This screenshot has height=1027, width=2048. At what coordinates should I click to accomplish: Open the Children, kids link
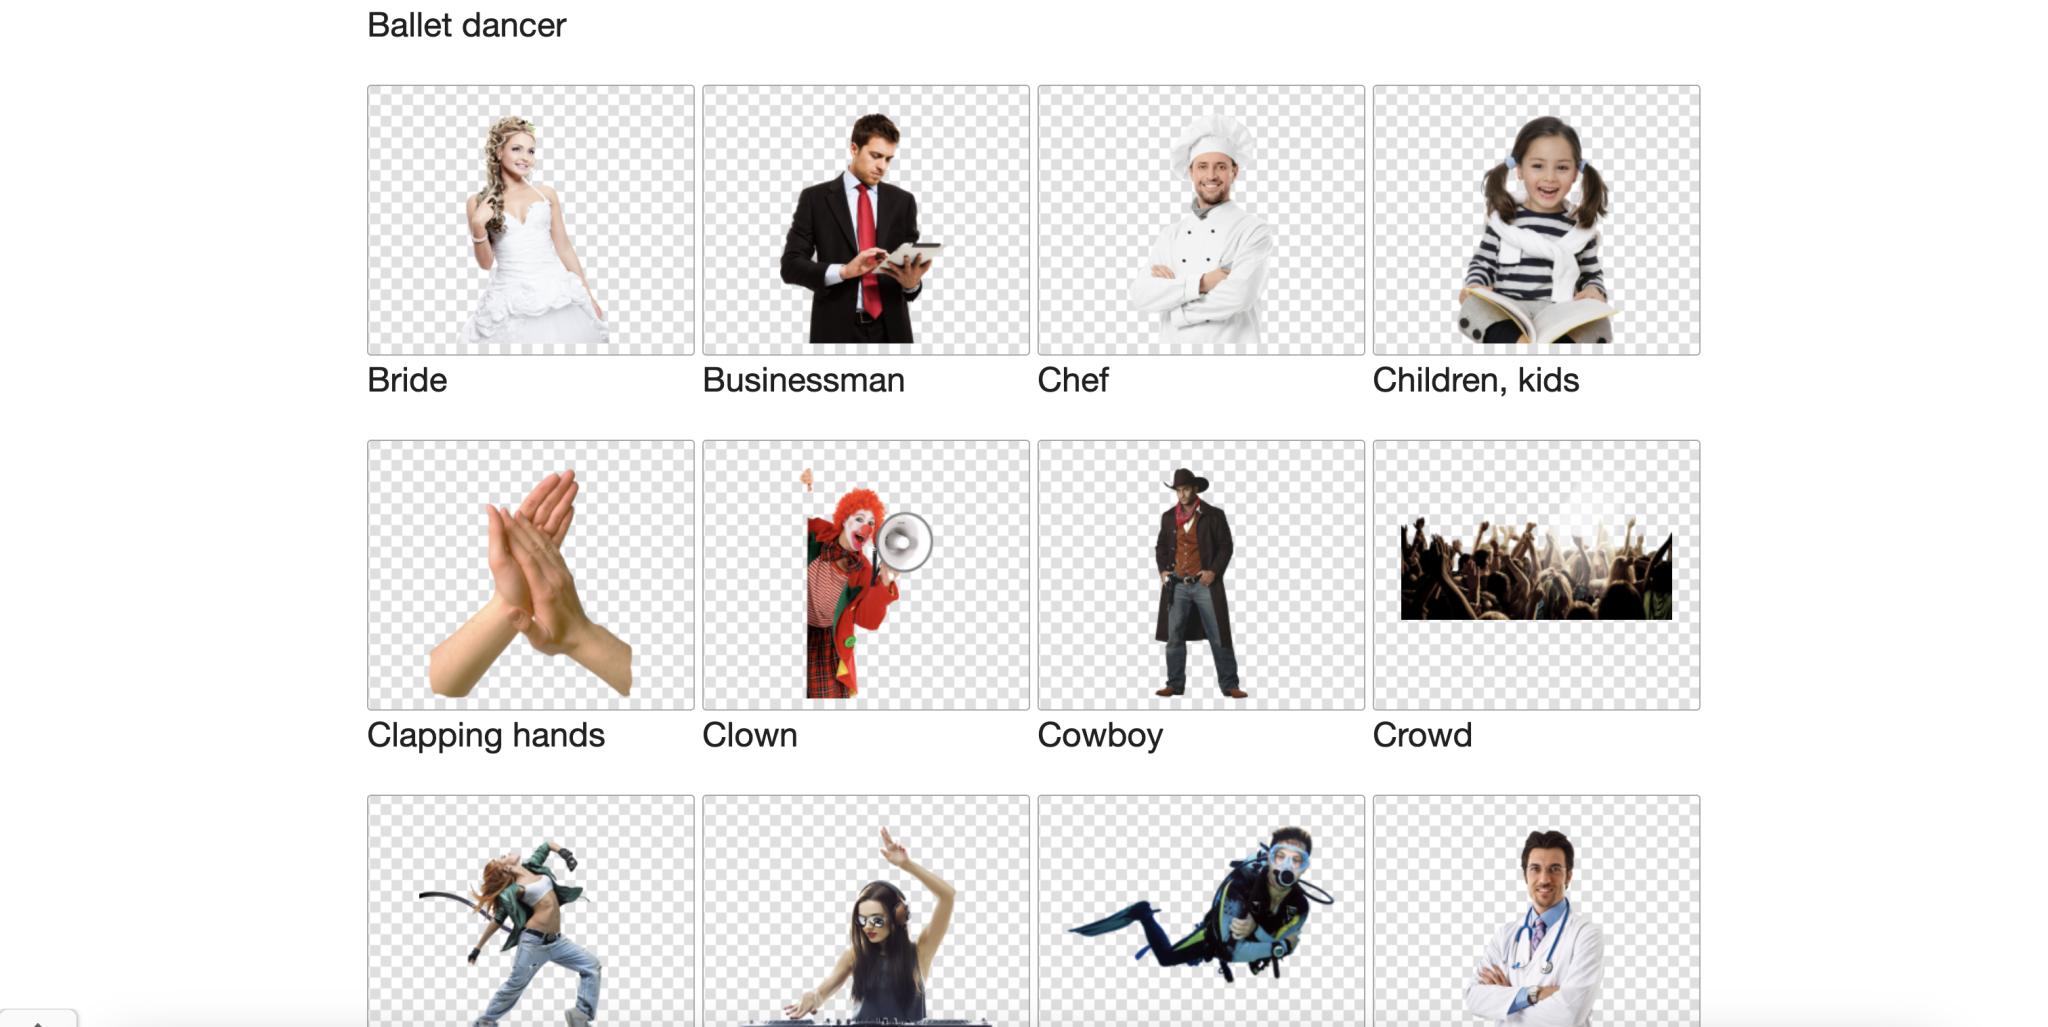[1477, 380]
